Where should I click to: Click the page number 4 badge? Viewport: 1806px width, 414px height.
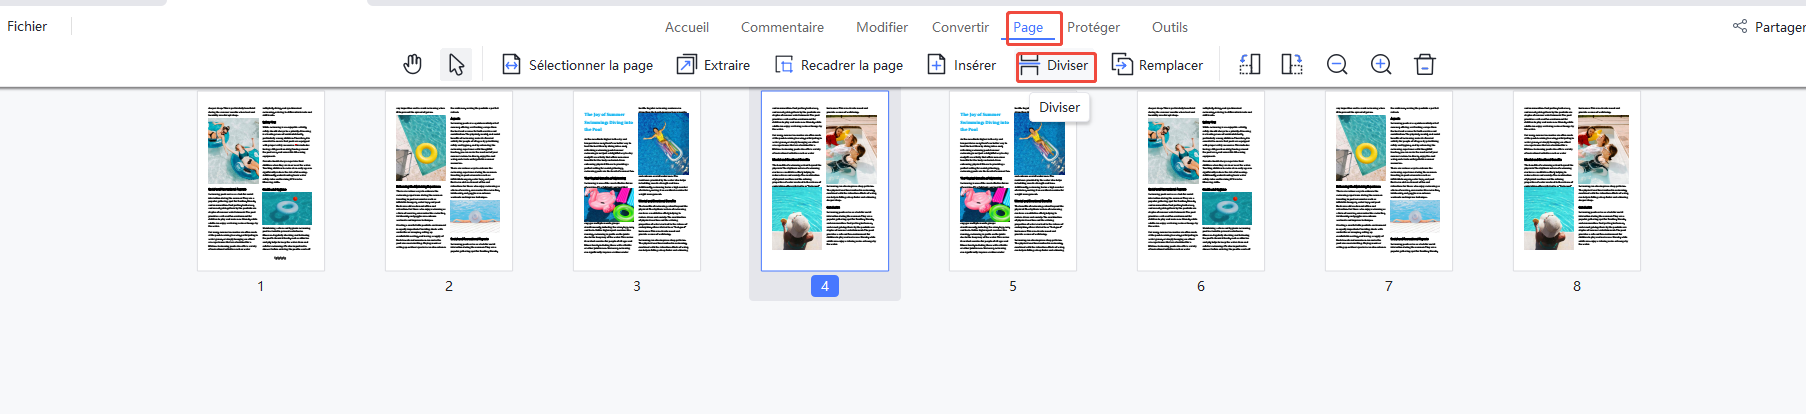(x=825, y=286)
